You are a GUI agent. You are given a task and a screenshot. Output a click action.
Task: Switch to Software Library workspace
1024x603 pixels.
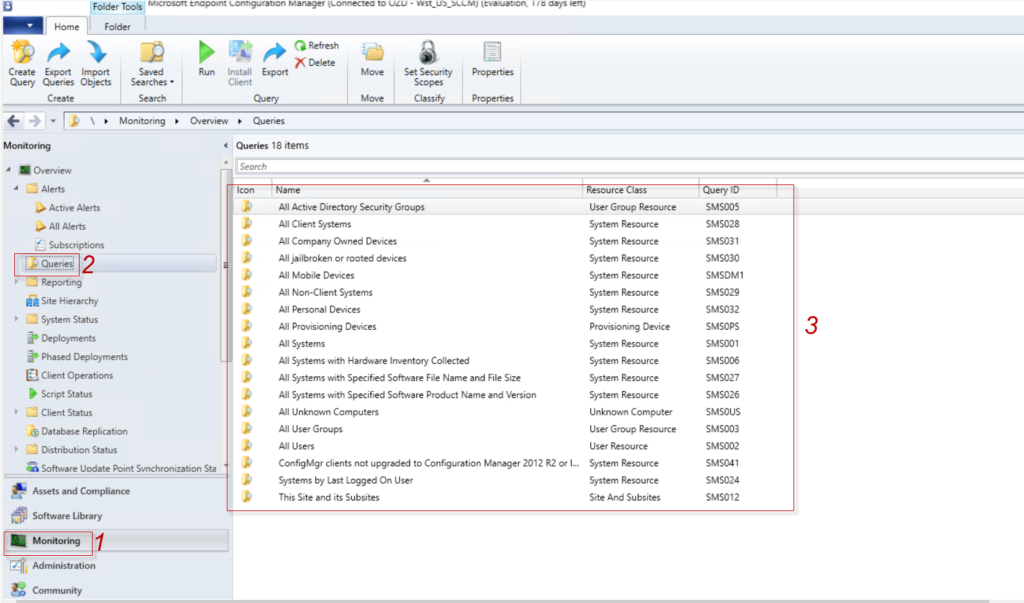point(67,516)
